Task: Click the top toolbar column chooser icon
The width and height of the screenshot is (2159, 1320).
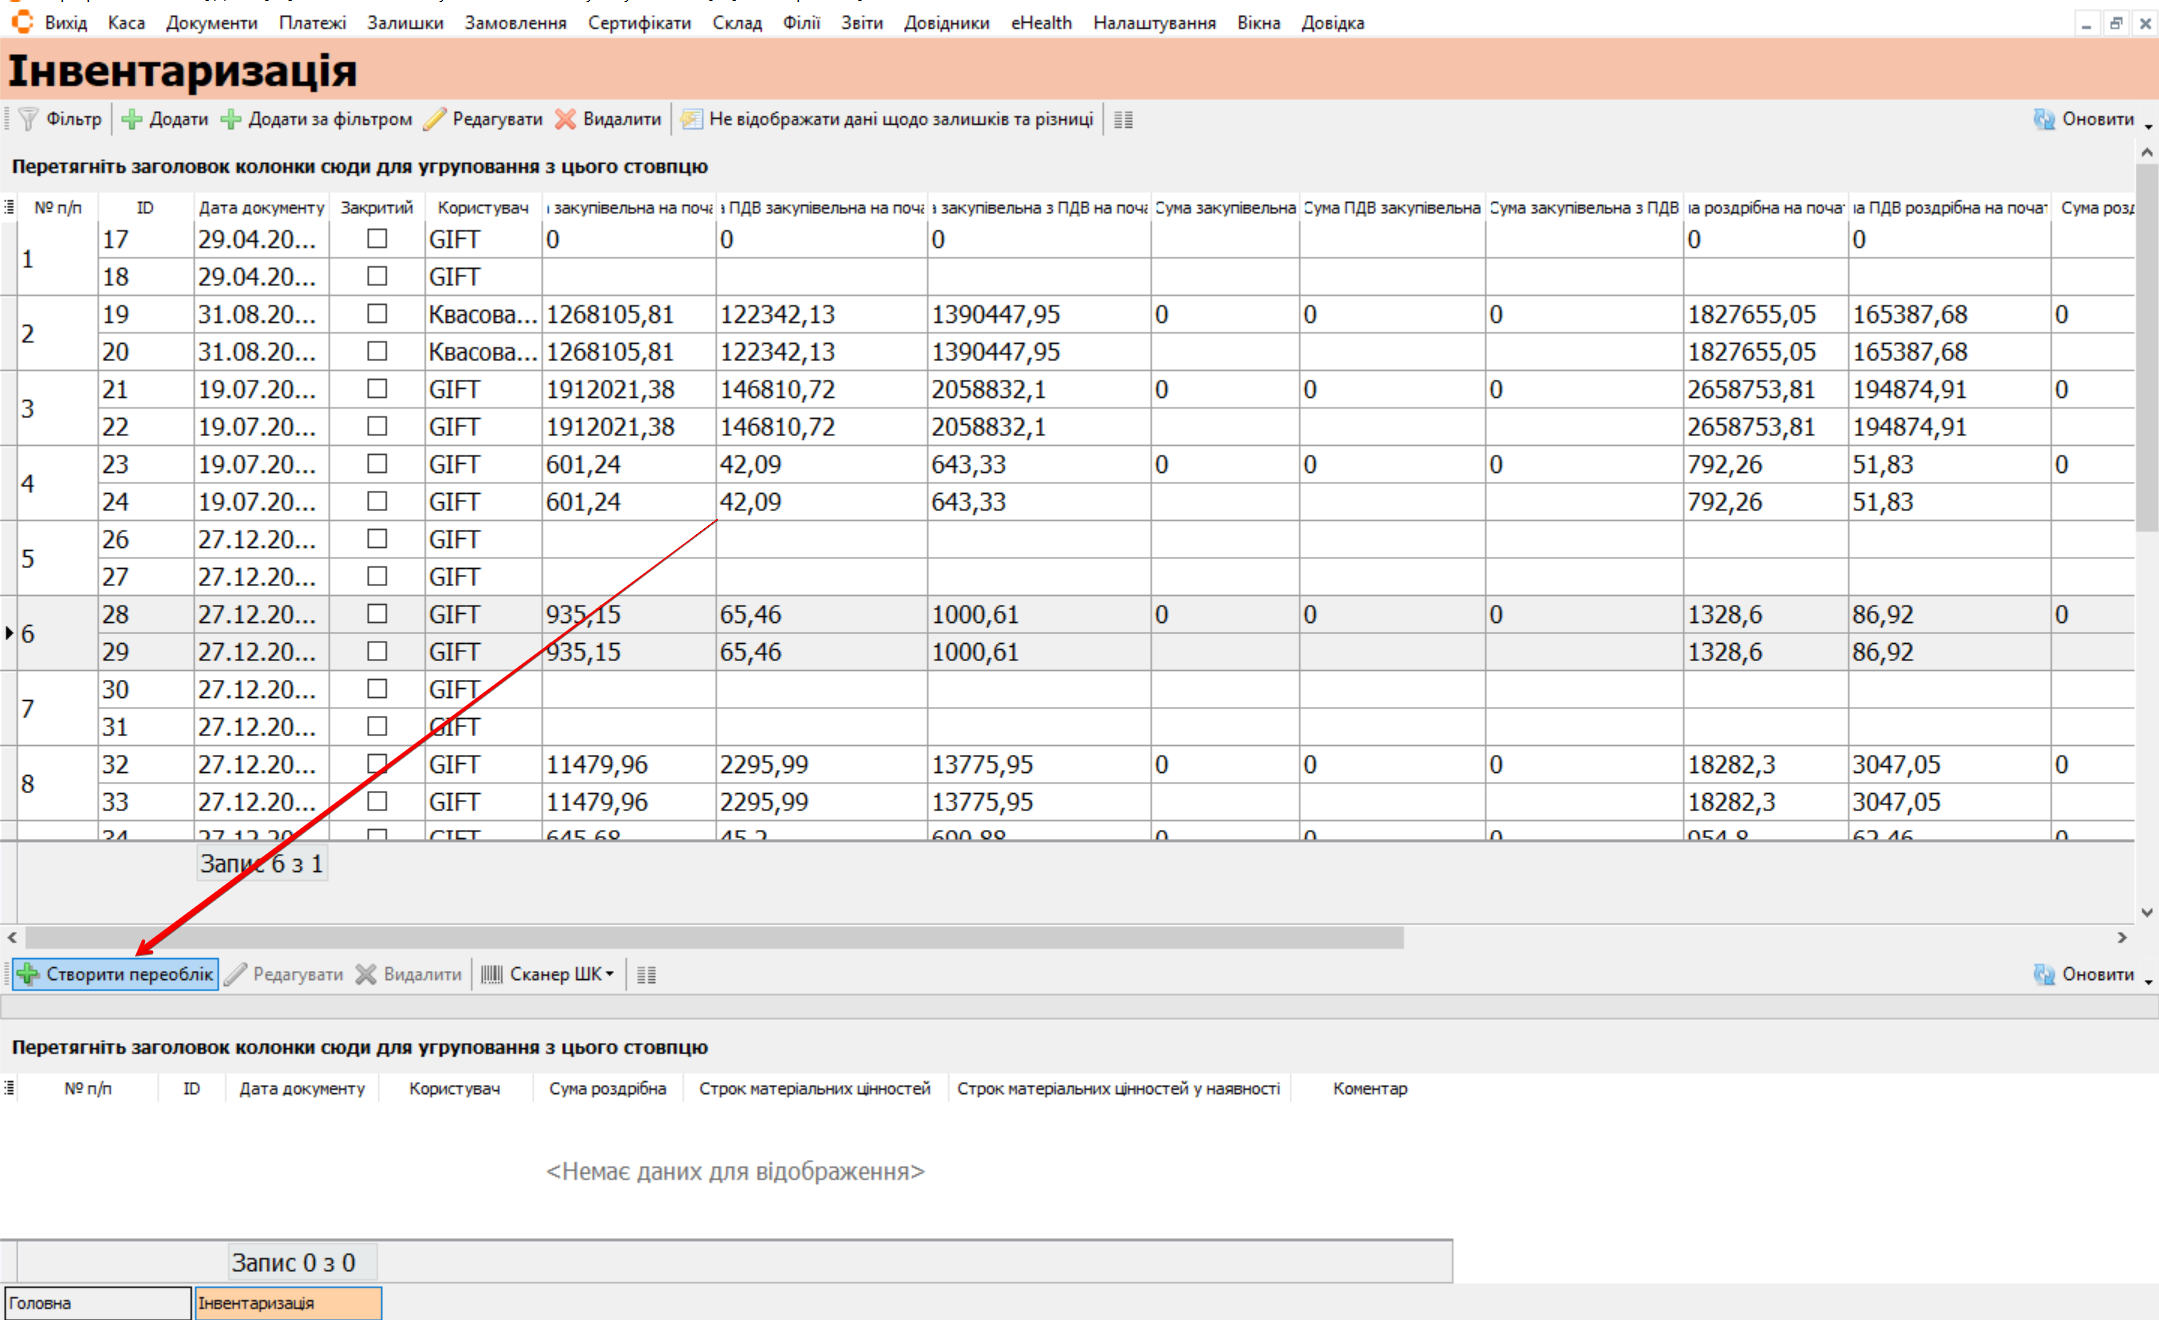Action: (1123, 120)
